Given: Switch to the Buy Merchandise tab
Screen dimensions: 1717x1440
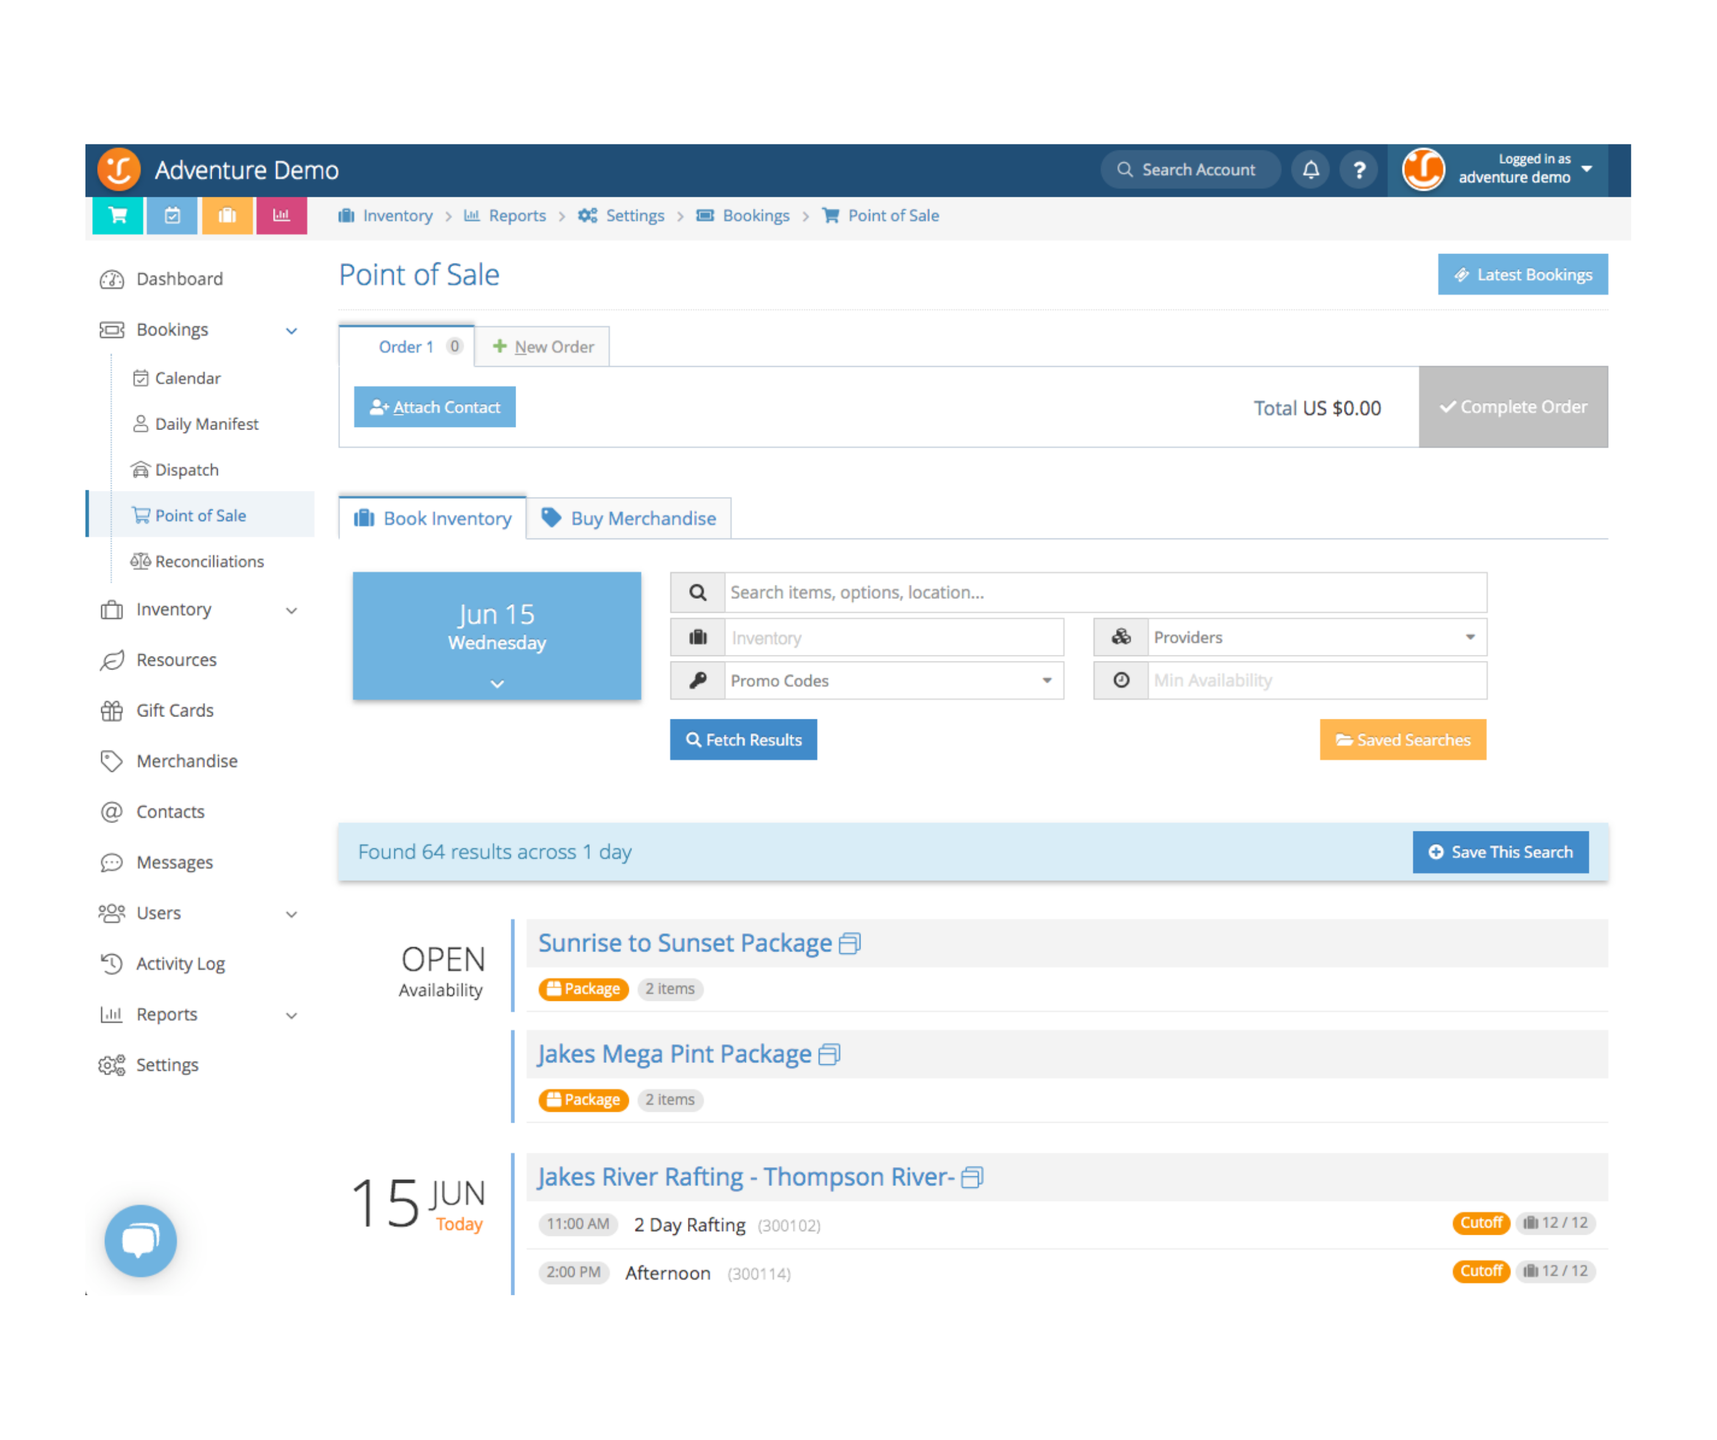Looking at the screenshot, I should [629, 519].
